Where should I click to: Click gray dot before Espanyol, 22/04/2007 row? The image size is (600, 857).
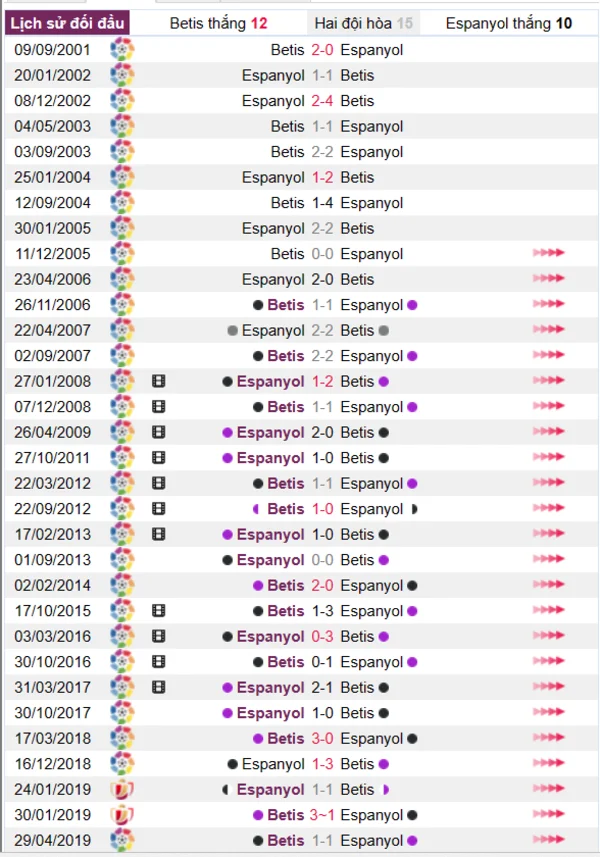[232, 331]
